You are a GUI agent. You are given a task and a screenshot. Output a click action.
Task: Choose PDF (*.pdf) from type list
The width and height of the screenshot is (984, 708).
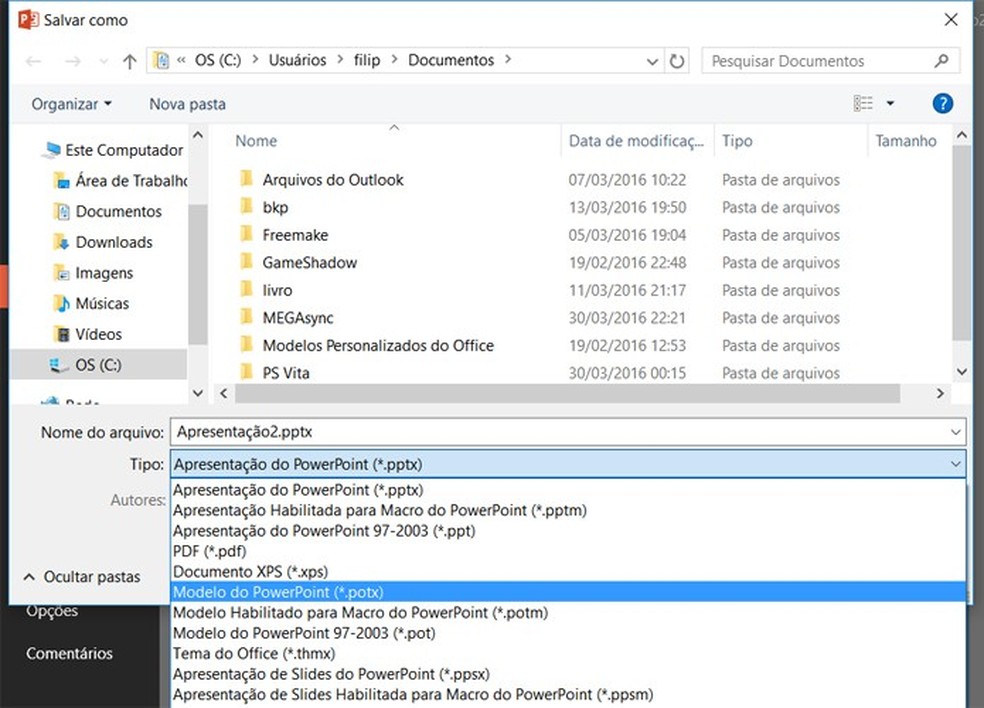point(210,551)
